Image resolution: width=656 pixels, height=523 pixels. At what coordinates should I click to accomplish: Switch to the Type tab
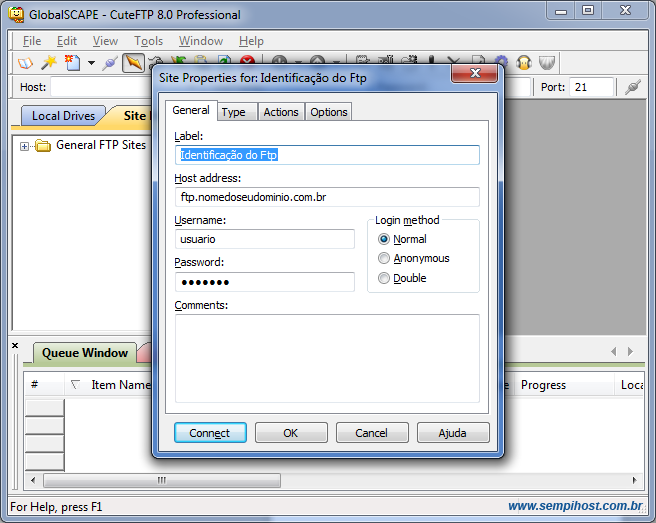237,112
